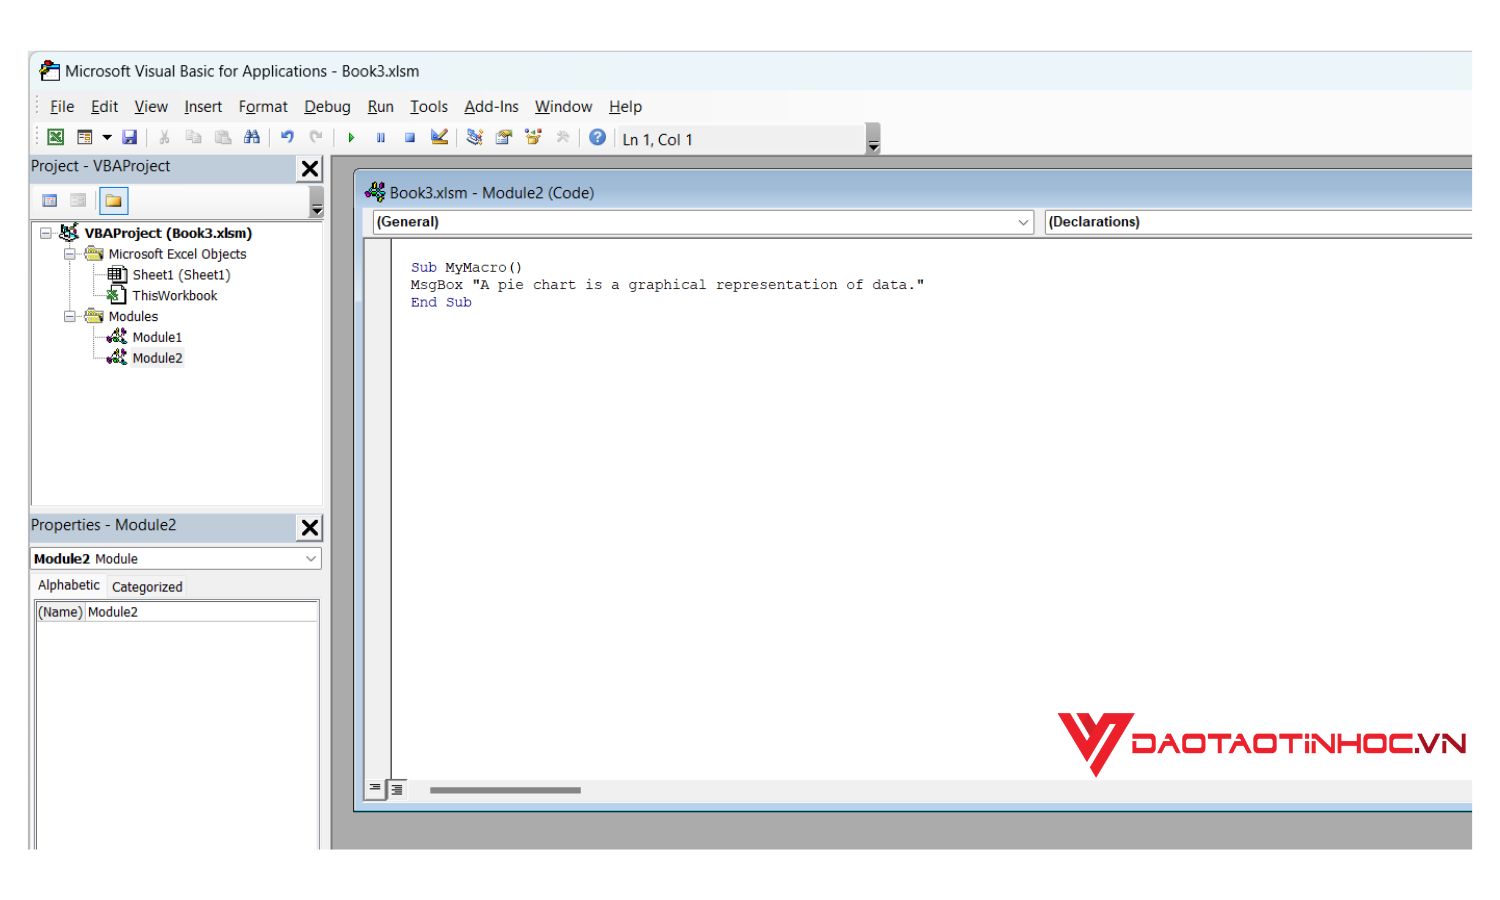Click the Undo arrow icon
This screenshot has width=1500, height=900.
287,137
